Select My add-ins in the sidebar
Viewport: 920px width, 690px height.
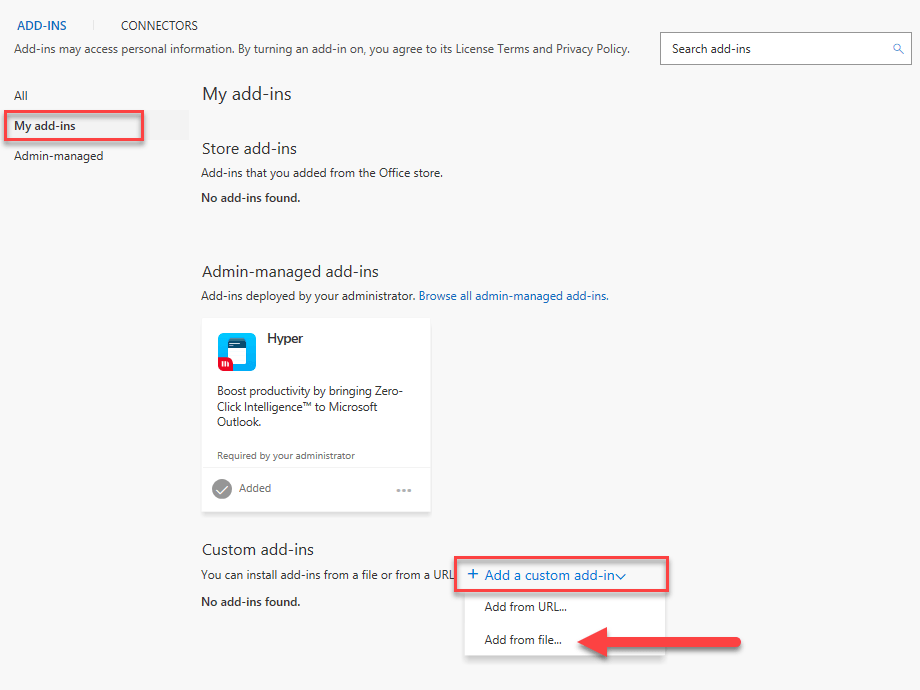tap(45, 126)
